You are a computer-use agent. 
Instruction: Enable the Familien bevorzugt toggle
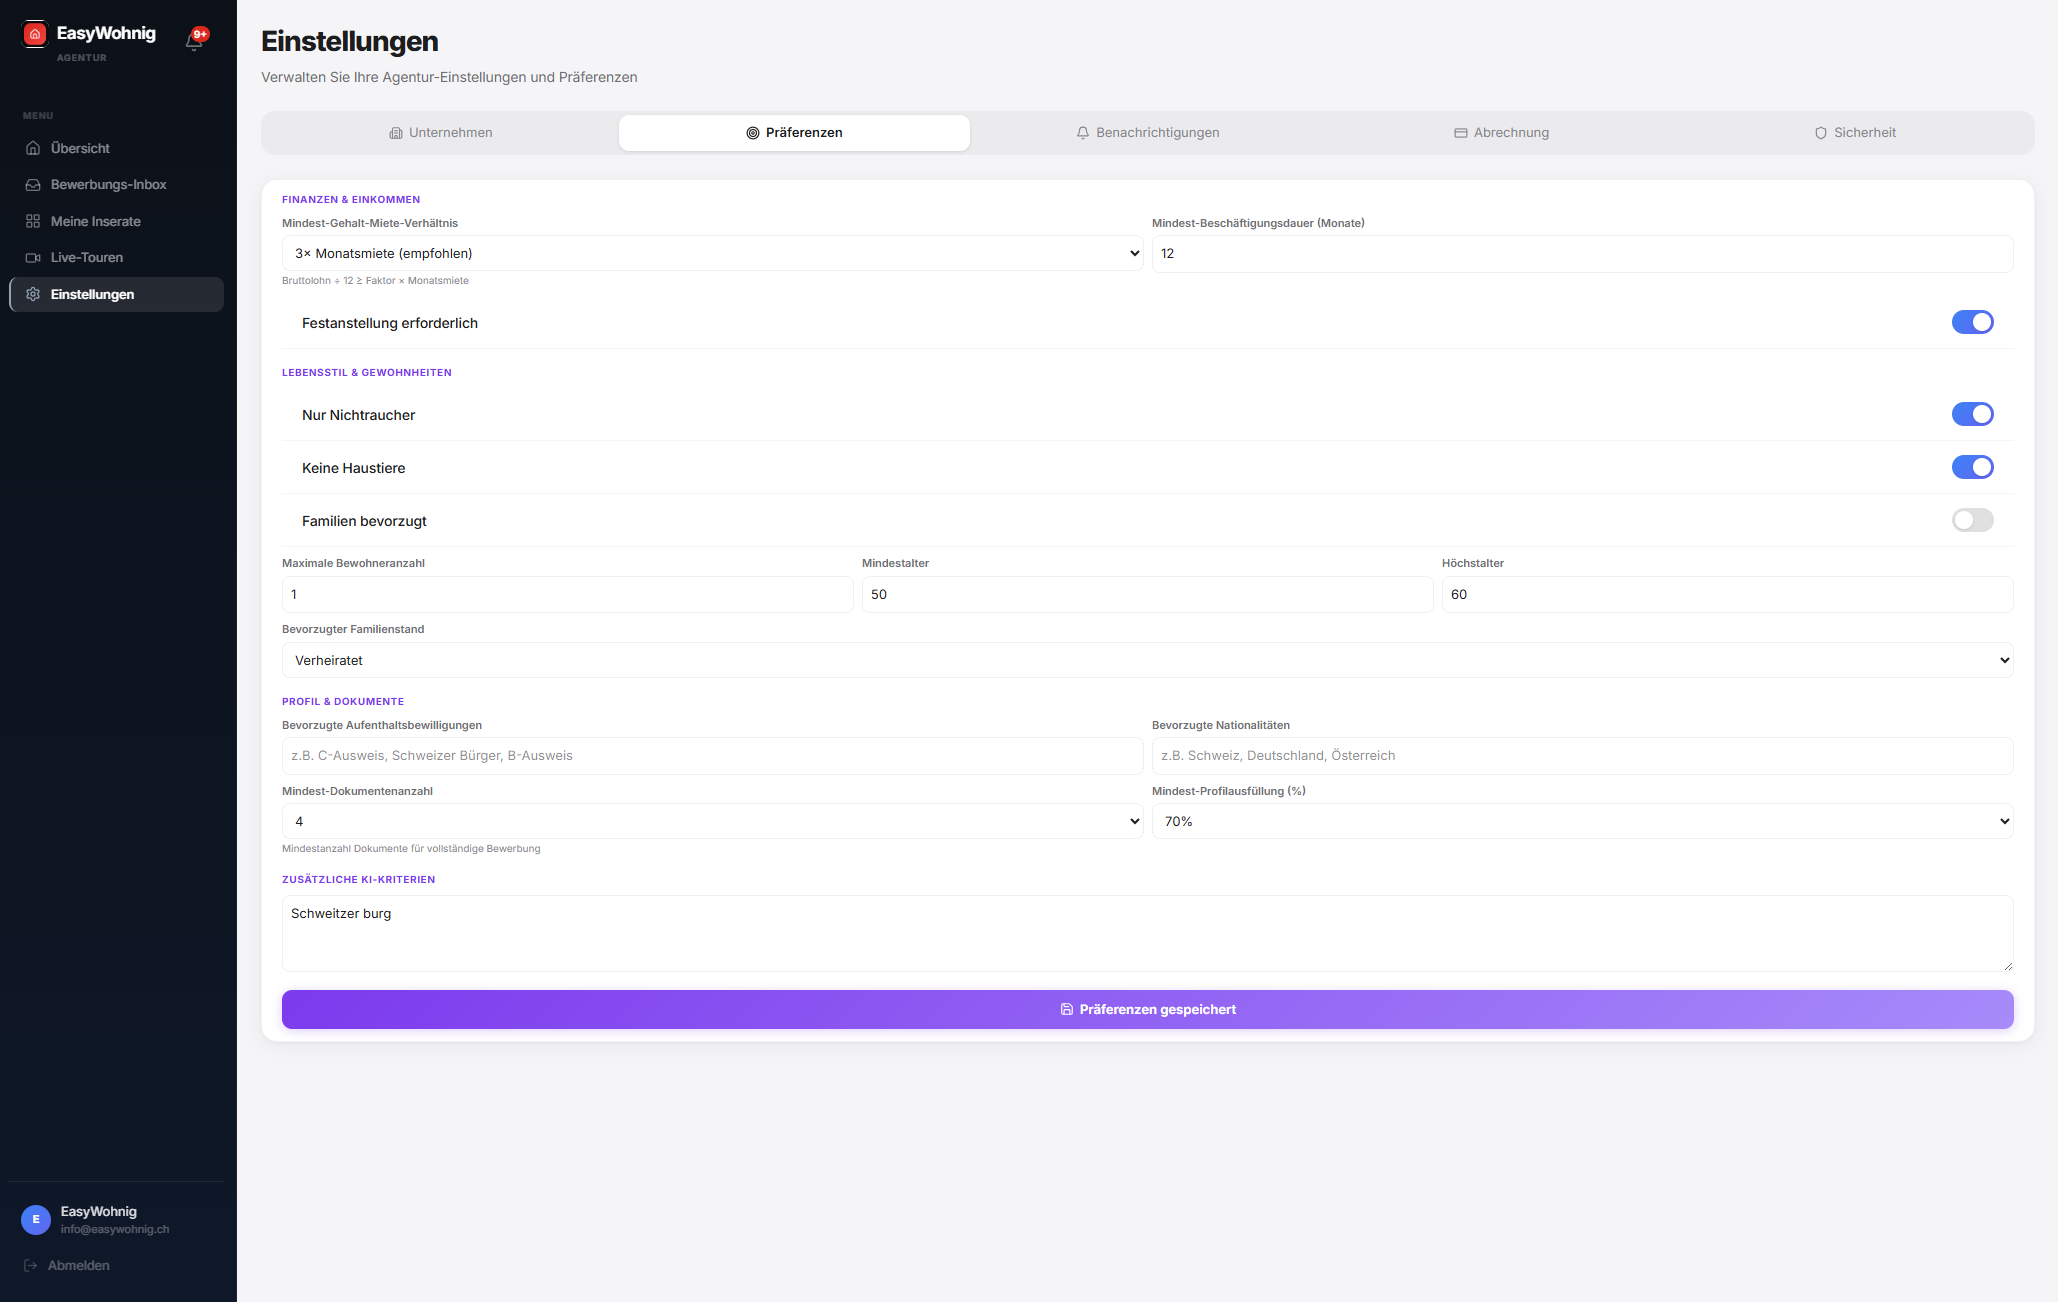pos(1972,520)
